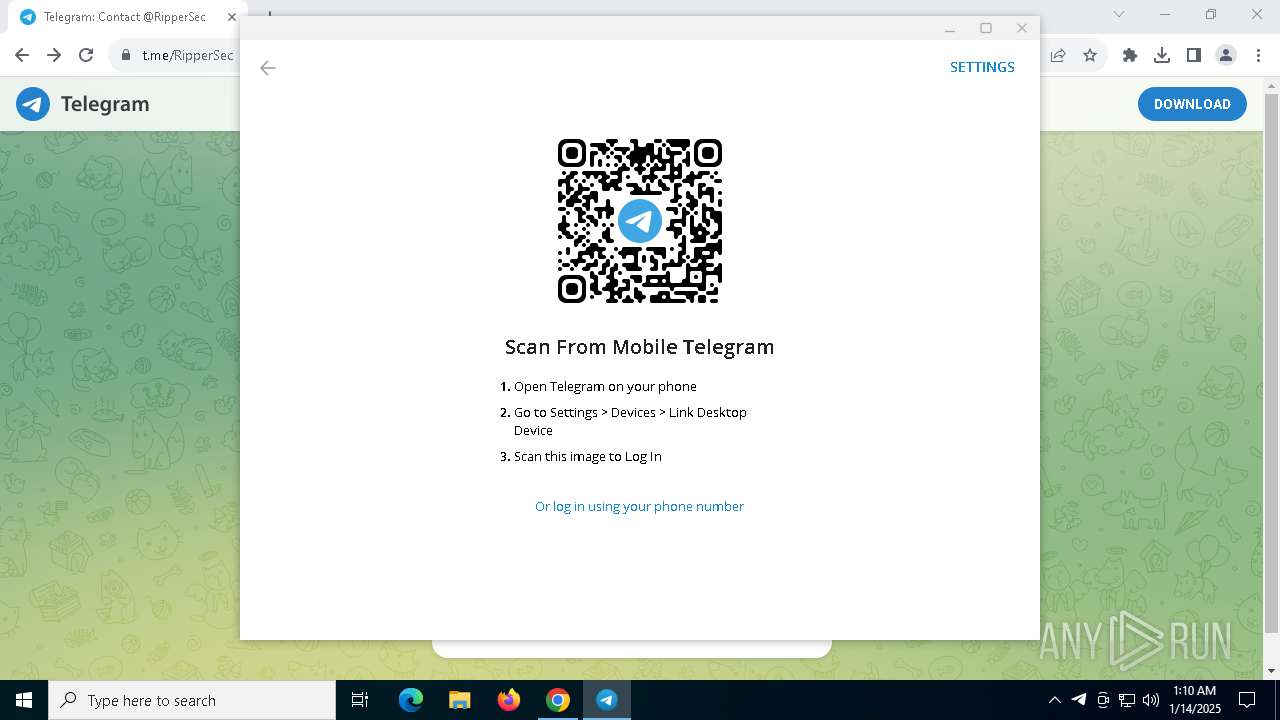The width and height of the screenshot is (1280, 720).
Task: Click Telegram icon in system tray
Action: tap(1079, 700)
